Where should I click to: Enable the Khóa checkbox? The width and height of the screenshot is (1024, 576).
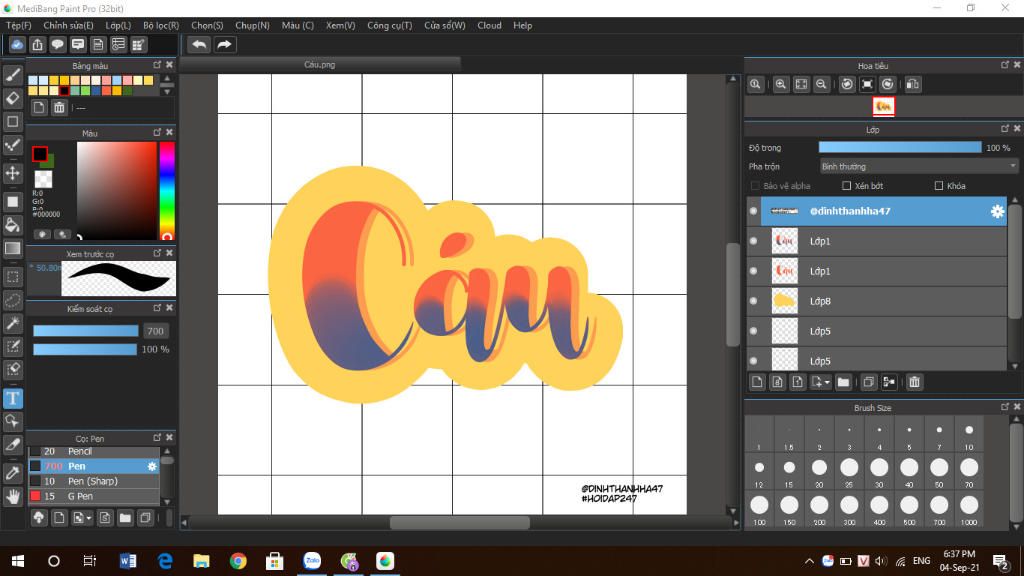pos(939,185)
